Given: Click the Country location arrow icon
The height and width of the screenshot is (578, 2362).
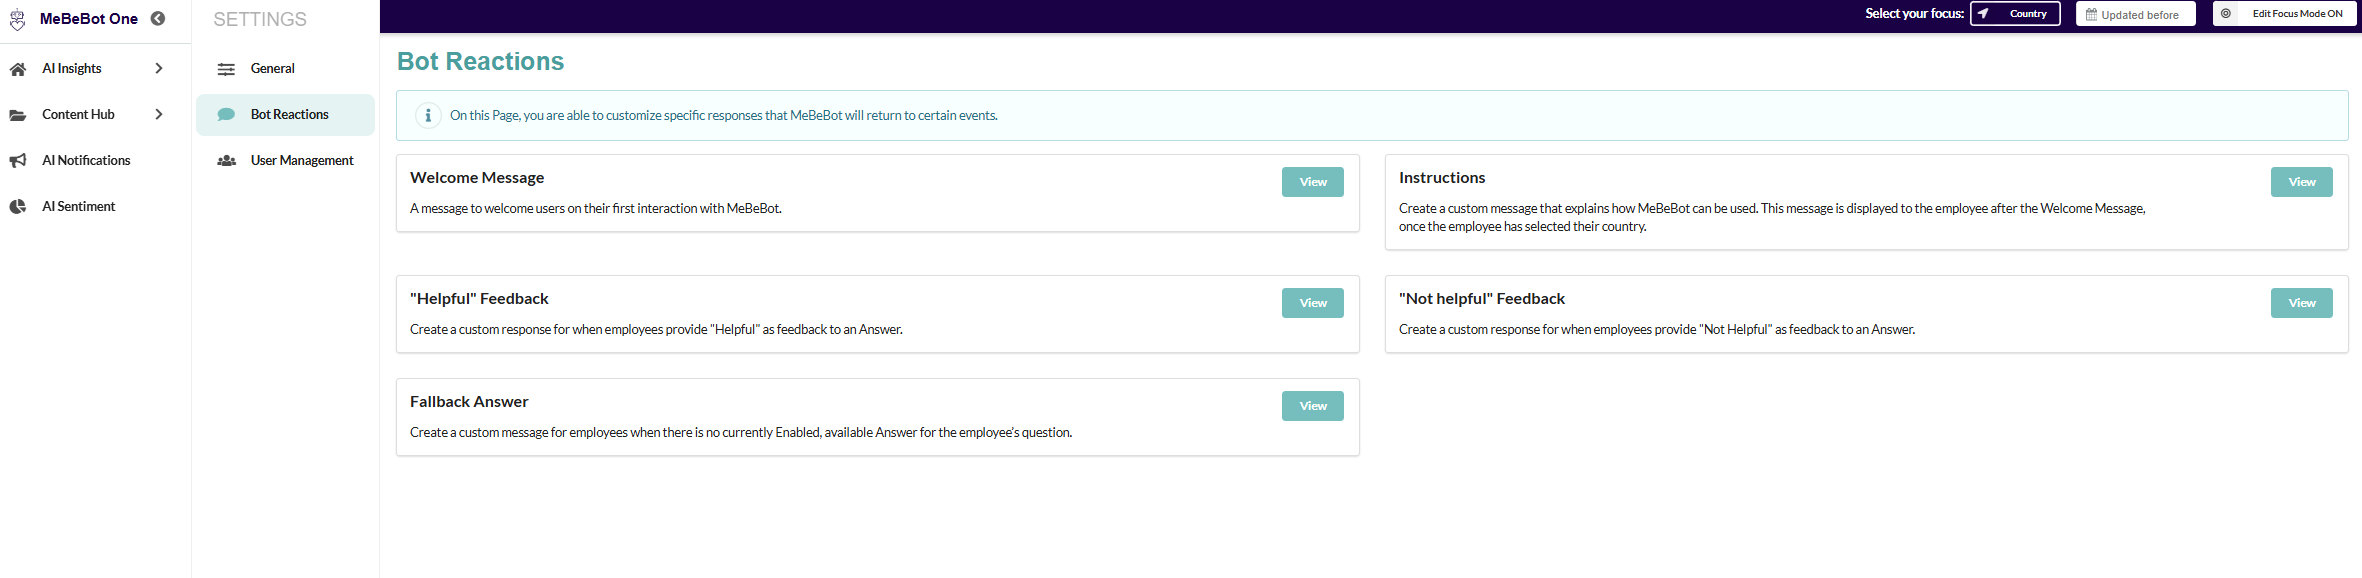Looking at the screenshot, I should pos(1983,14).
